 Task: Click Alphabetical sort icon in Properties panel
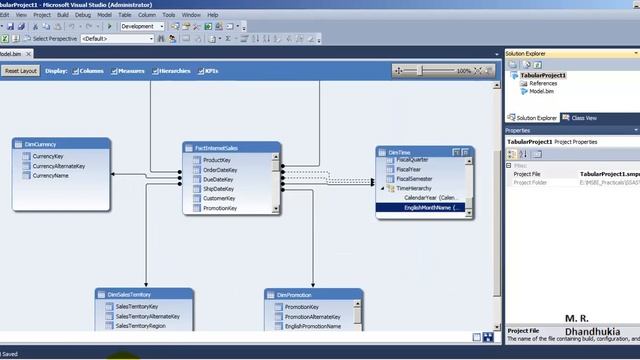click(x=523, y=154)
